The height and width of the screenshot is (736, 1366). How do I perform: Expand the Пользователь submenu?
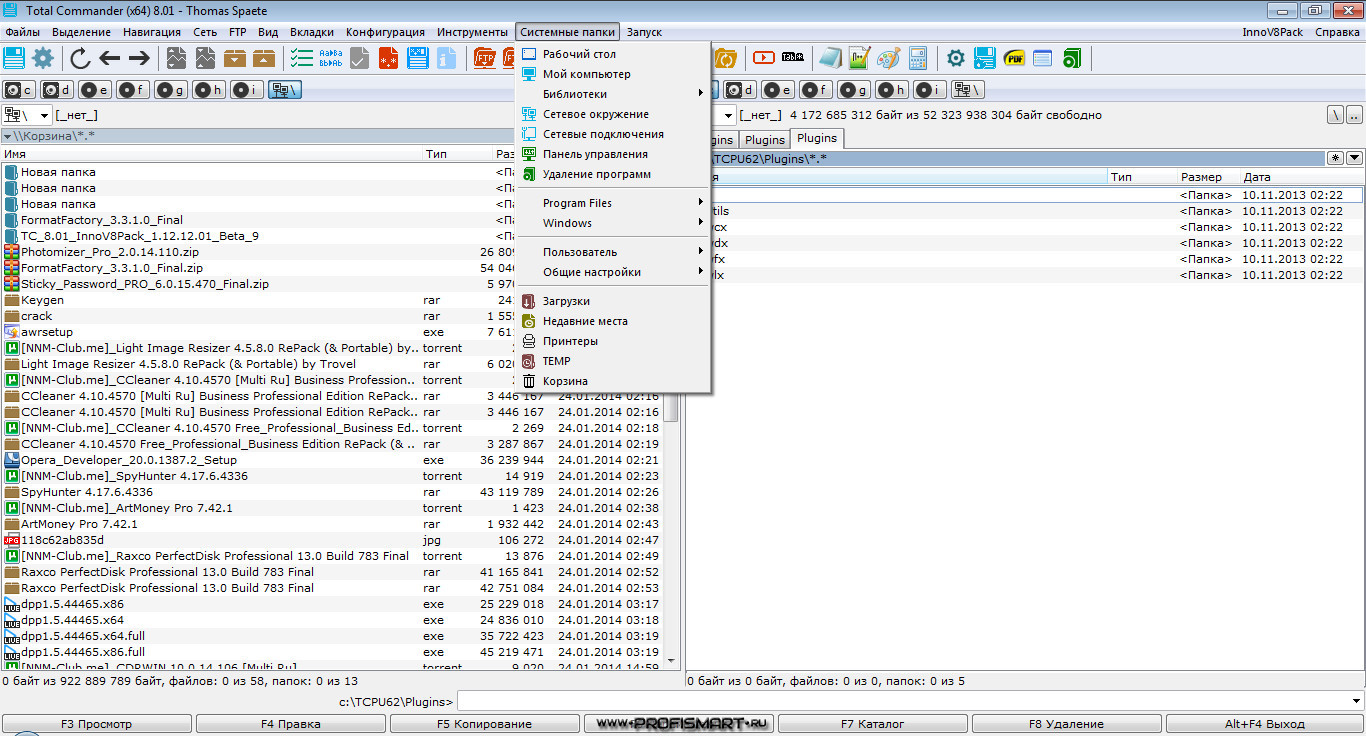pos(612,252)
